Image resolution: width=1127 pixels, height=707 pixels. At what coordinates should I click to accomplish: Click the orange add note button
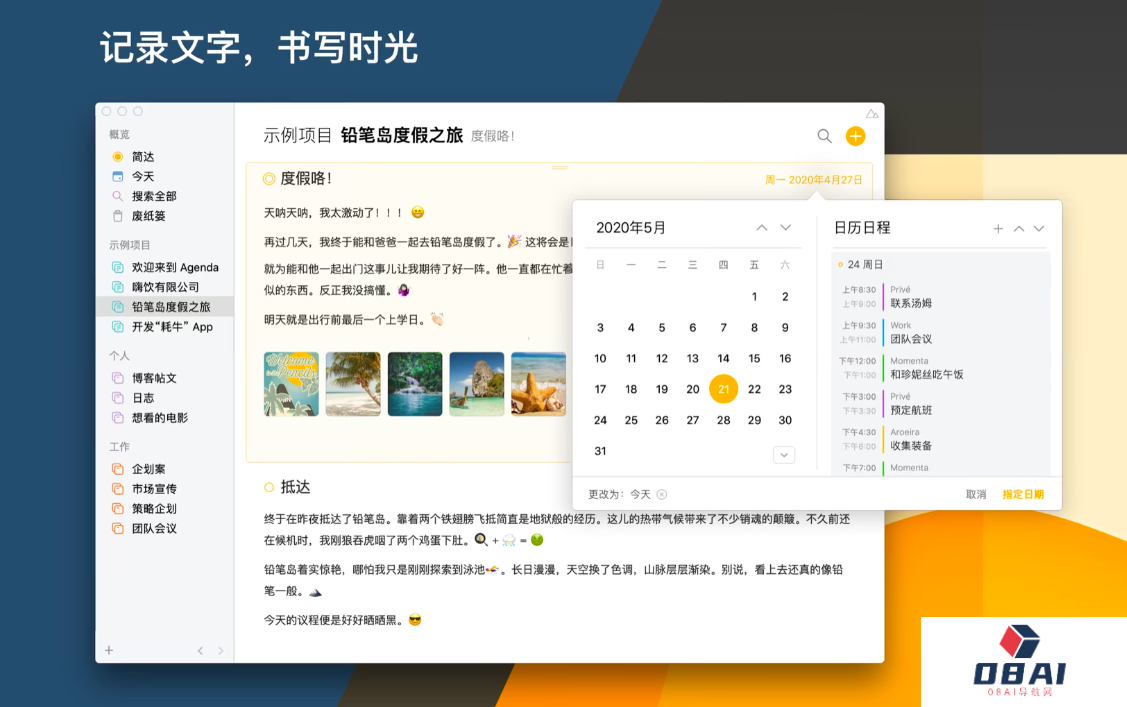click(855, 136)
